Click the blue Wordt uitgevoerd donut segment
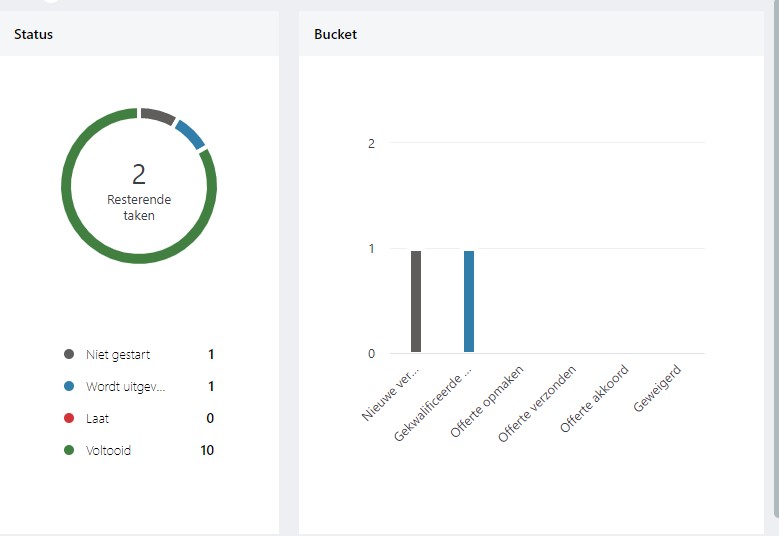Image resolution: width=779 pixels, height=536 pixels. [x=190, y=134]
